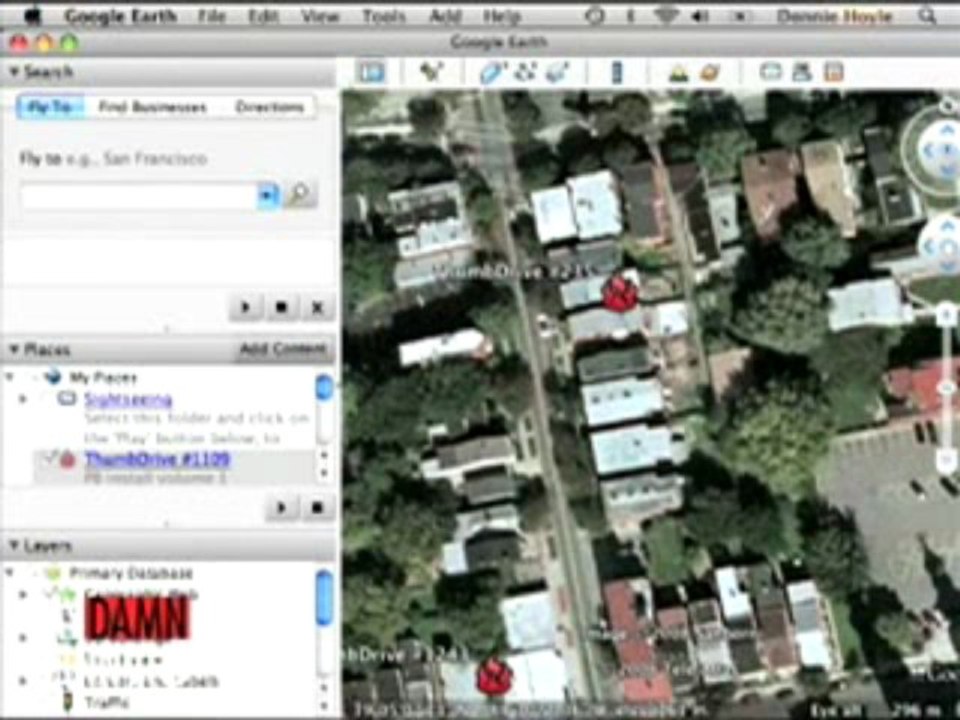Click the Add Content button
This screenshot has height=720, width=960.
pos(283,349)
